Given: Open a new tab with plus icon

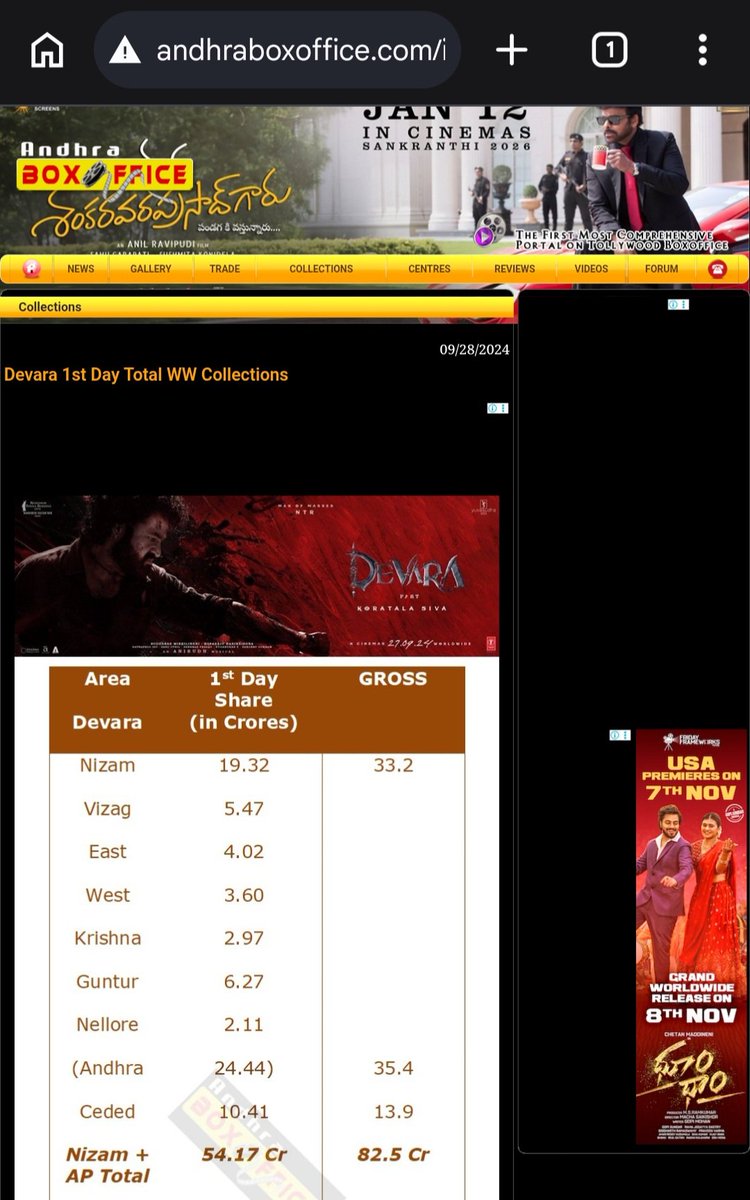Looking at the screenshot, I should click(511, 50).
